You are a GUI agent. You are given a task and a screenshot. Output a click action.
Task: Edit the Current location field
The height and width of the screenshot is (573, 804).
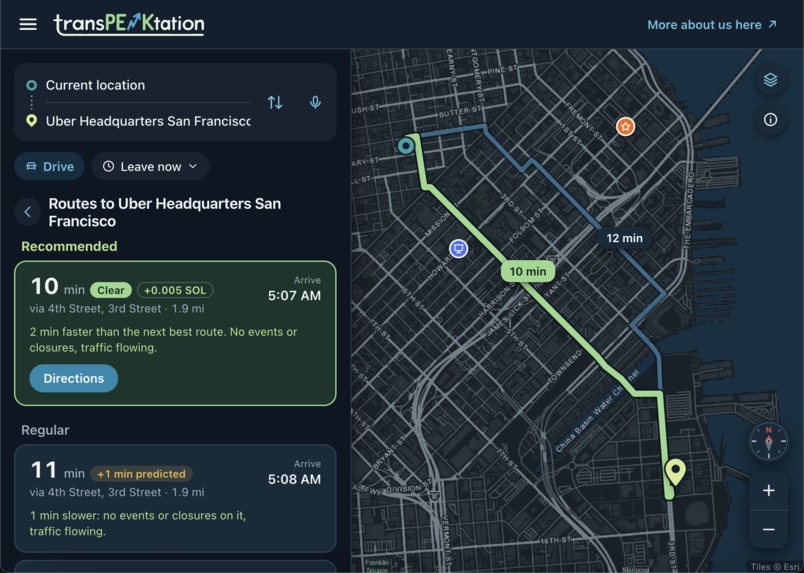pyautogui.click(x=148, y=85)
